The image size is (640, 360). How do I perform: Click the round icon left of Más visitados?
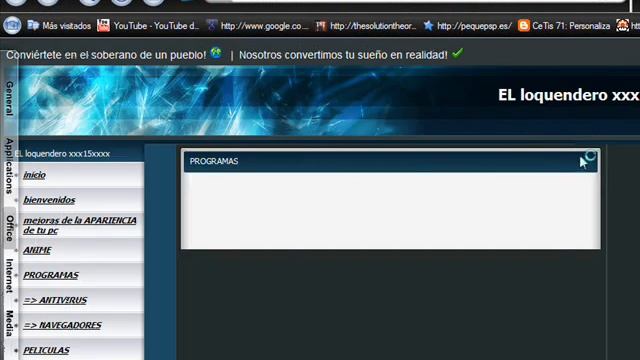click(x=12, y=25)
